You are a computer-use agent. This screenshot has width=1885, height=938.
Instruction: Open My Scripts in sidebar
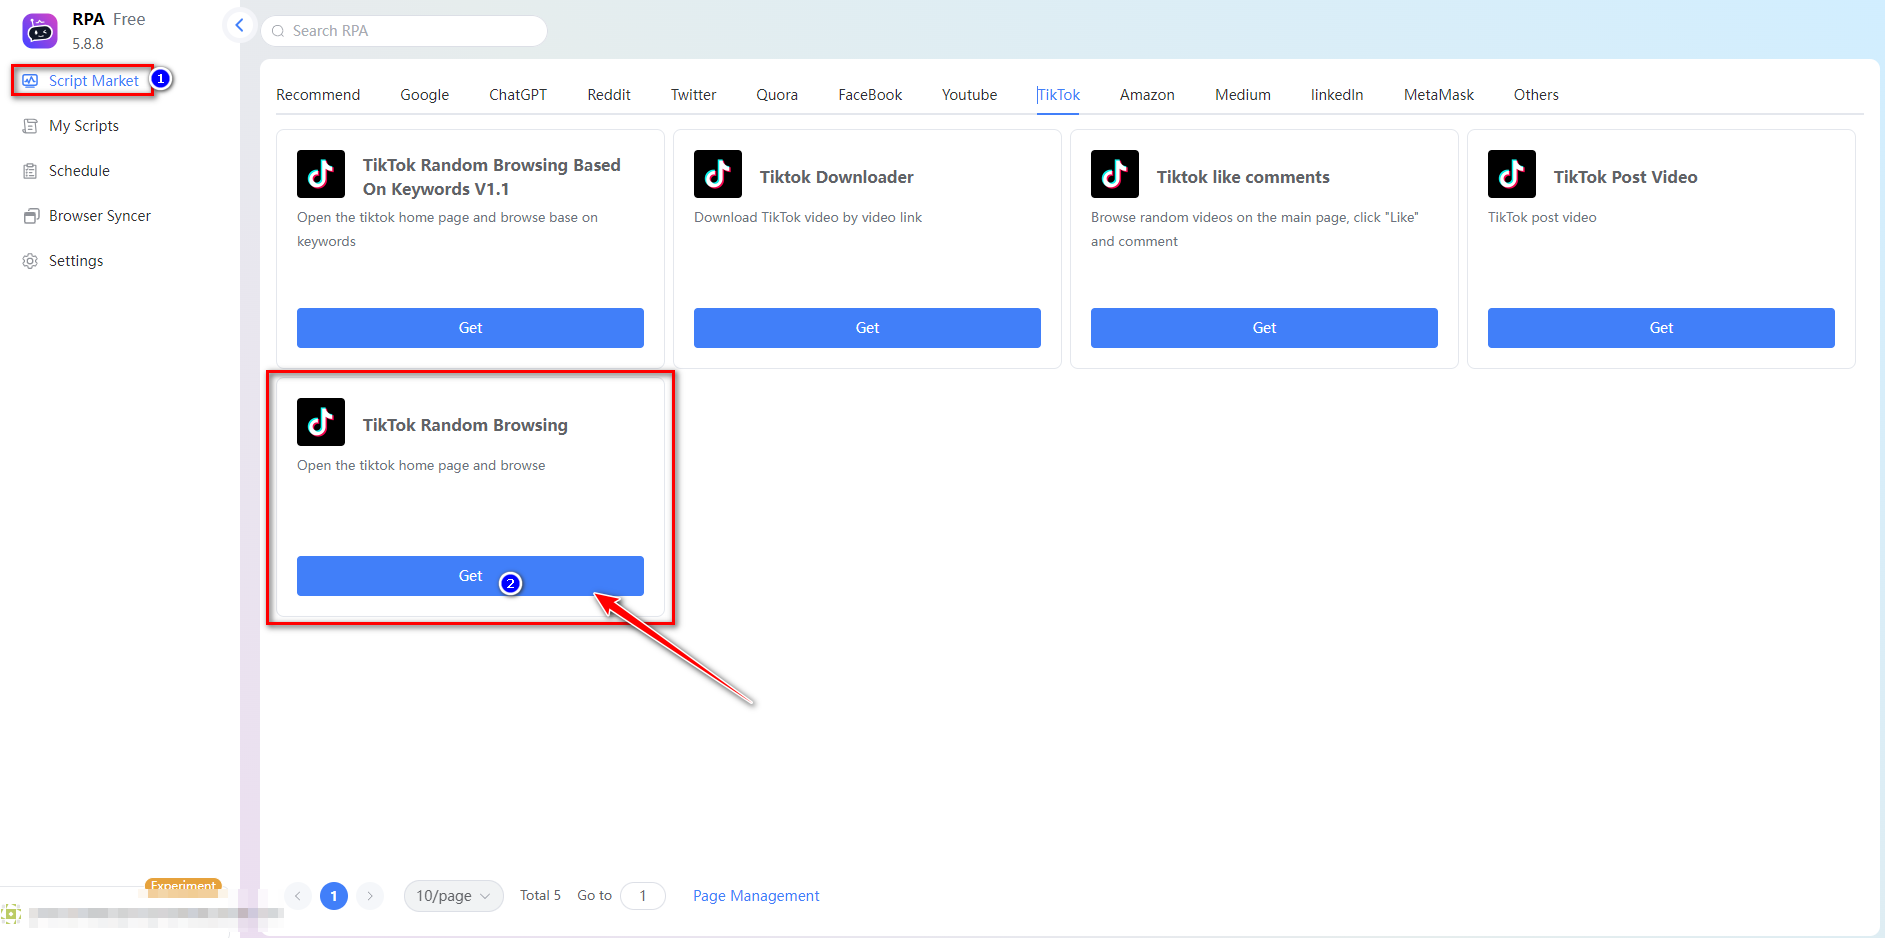[84, 126]
